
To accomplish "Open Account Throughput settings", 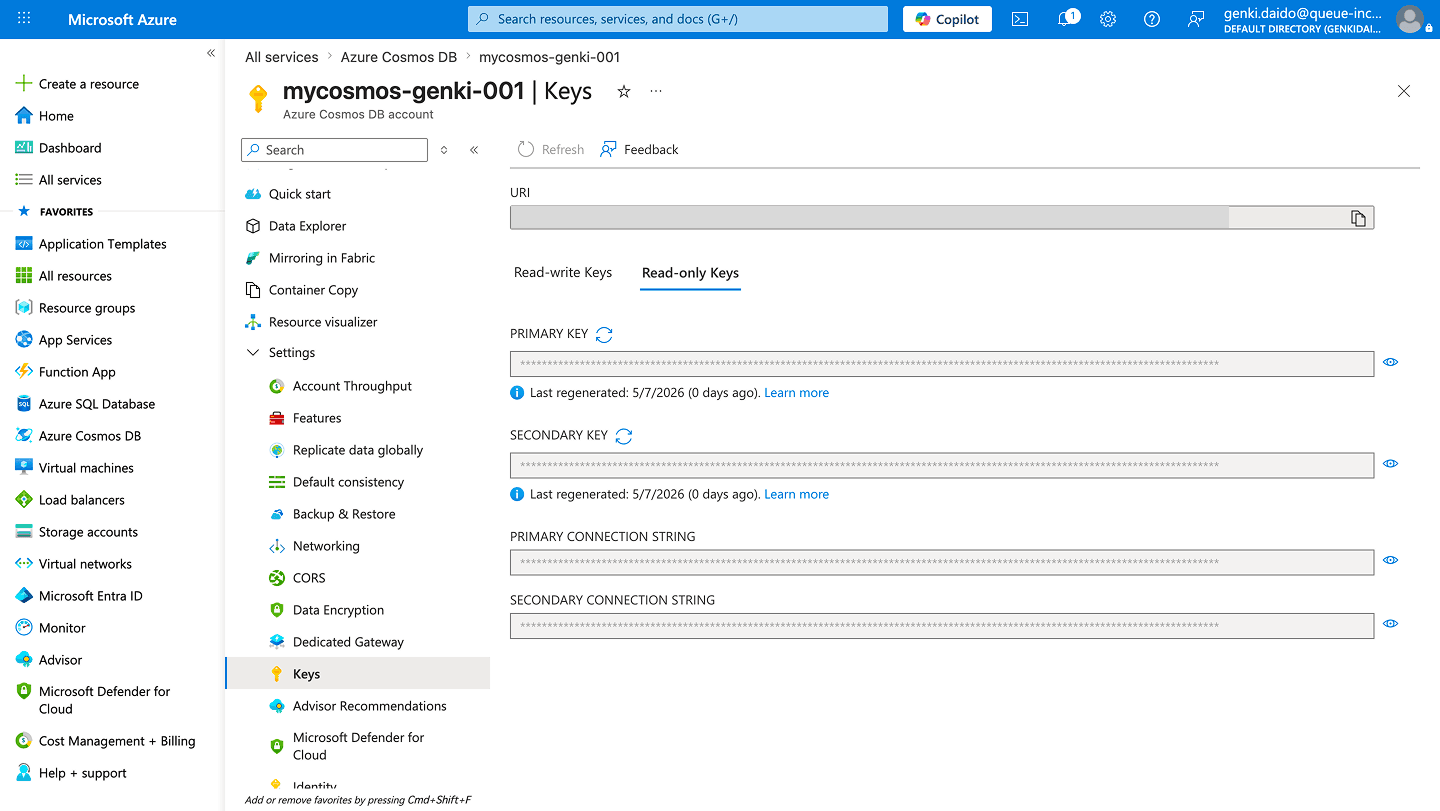I will click(x=341, y=386).
